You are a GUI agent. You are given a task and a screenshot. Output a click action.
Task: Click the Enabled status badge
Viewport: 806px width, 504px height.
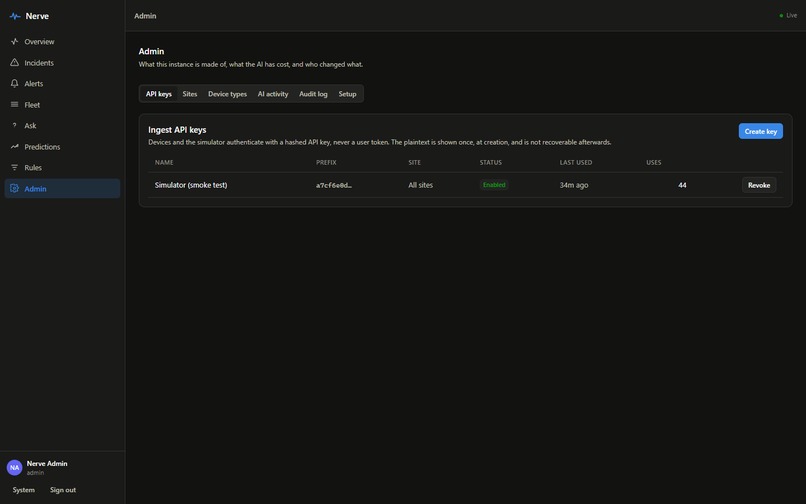click(494, 185)
